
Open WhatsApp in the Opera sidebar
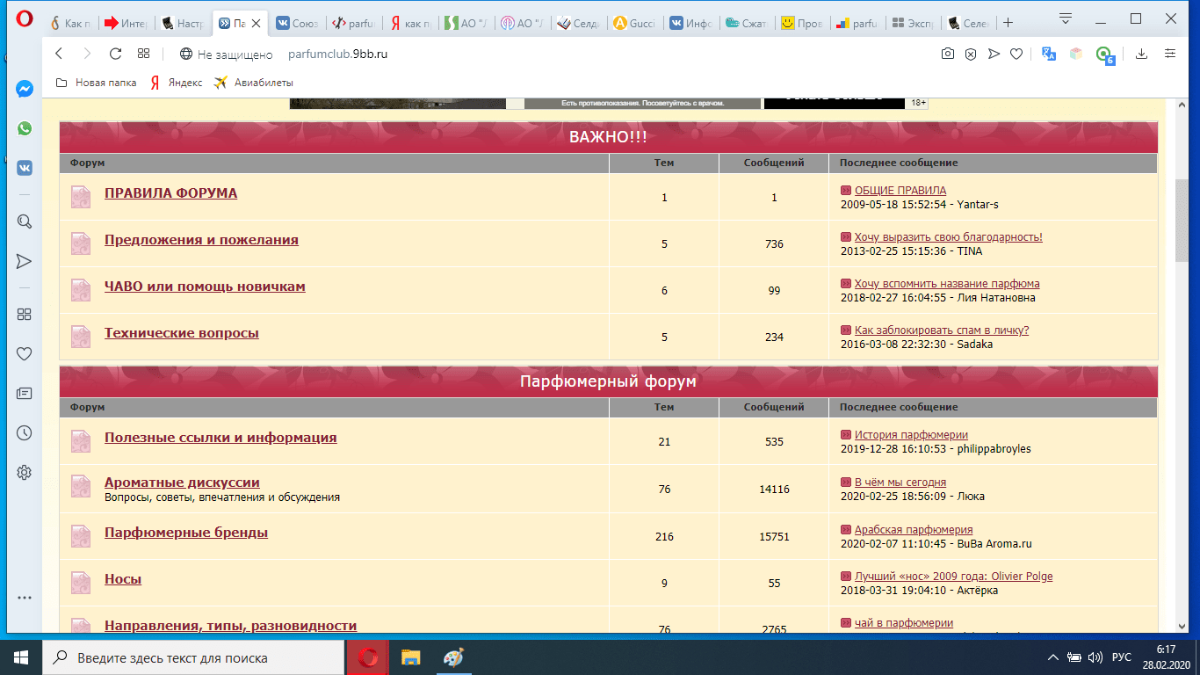tap(24, 128)
